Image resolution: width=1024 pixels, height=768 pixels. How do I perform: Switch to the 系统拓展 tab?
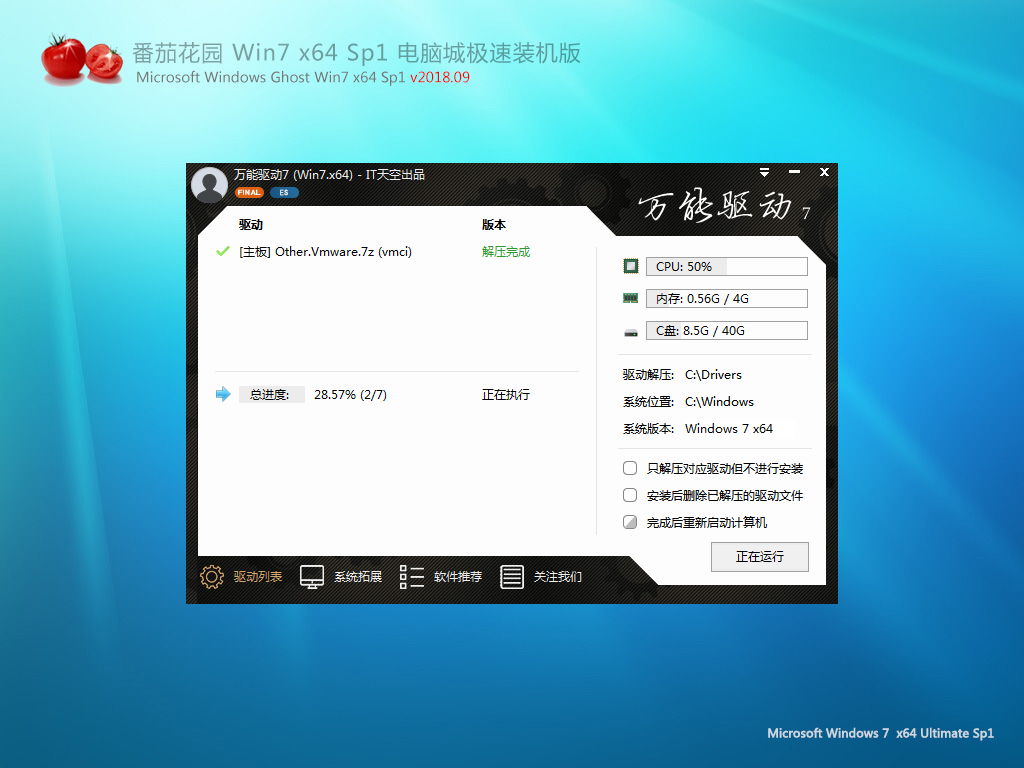coord(358,577)
